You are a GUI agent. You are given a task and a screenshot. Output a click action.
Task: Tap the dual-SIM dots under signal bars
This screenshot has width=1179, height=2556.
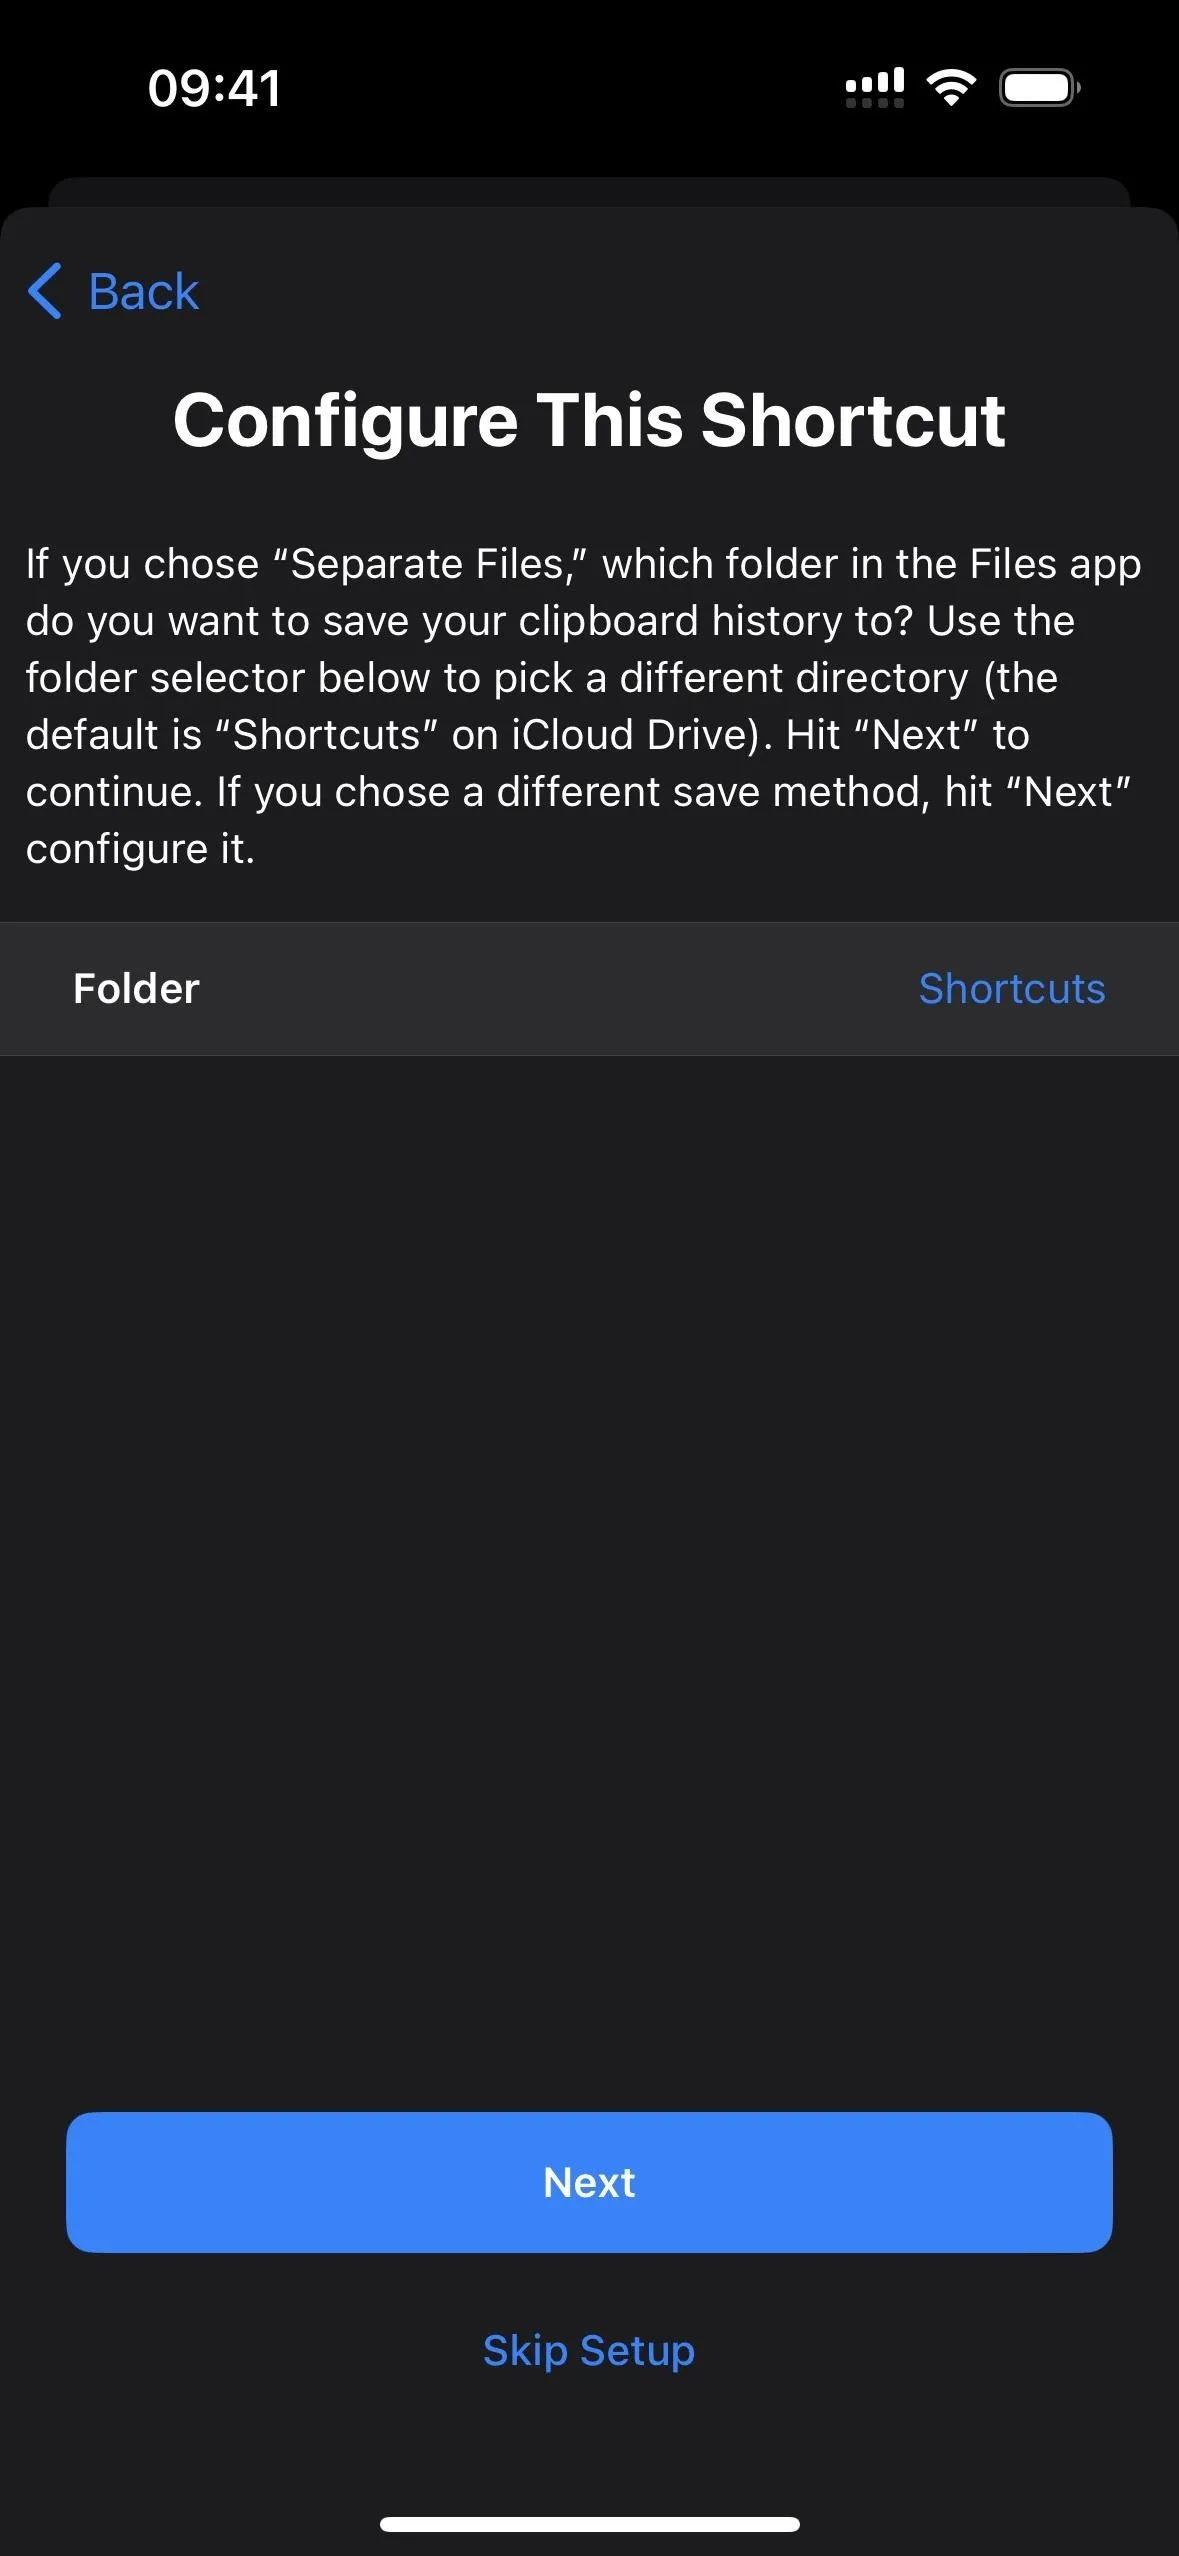(x=875, y=102)
